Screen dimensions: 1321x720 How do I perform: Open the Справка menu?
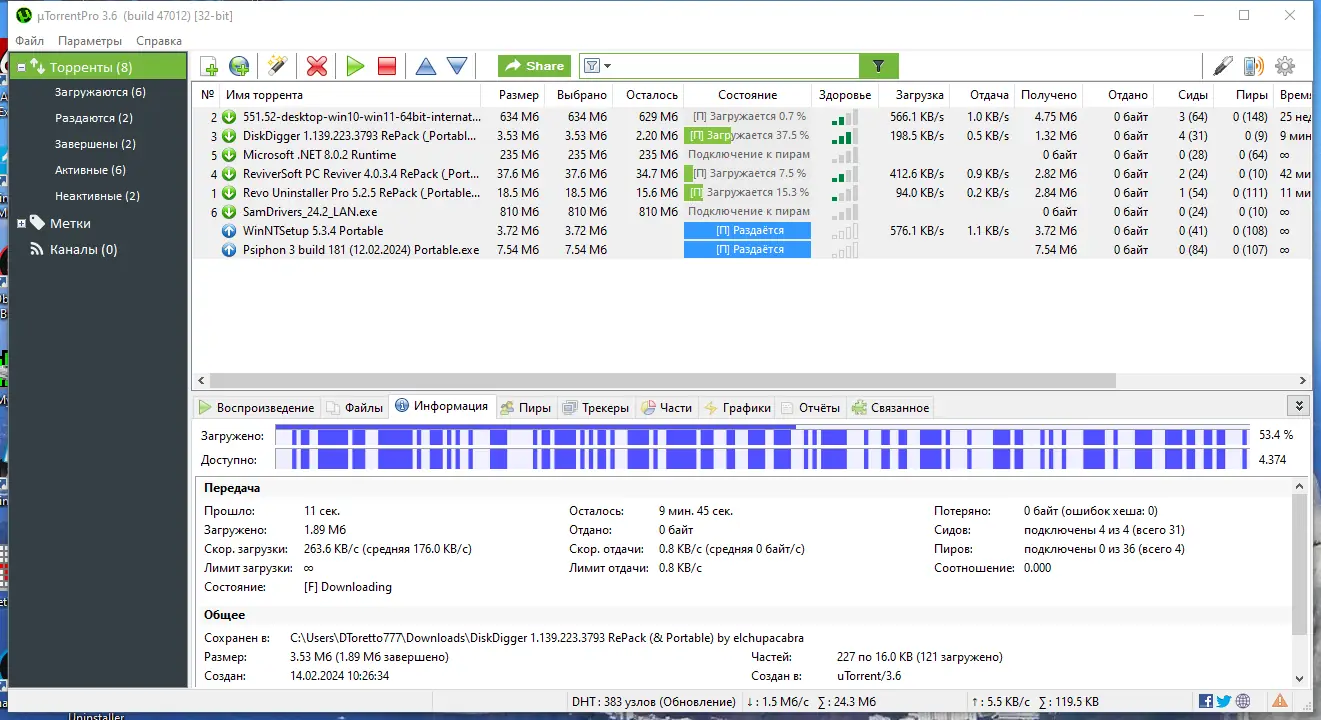point(159,41)
